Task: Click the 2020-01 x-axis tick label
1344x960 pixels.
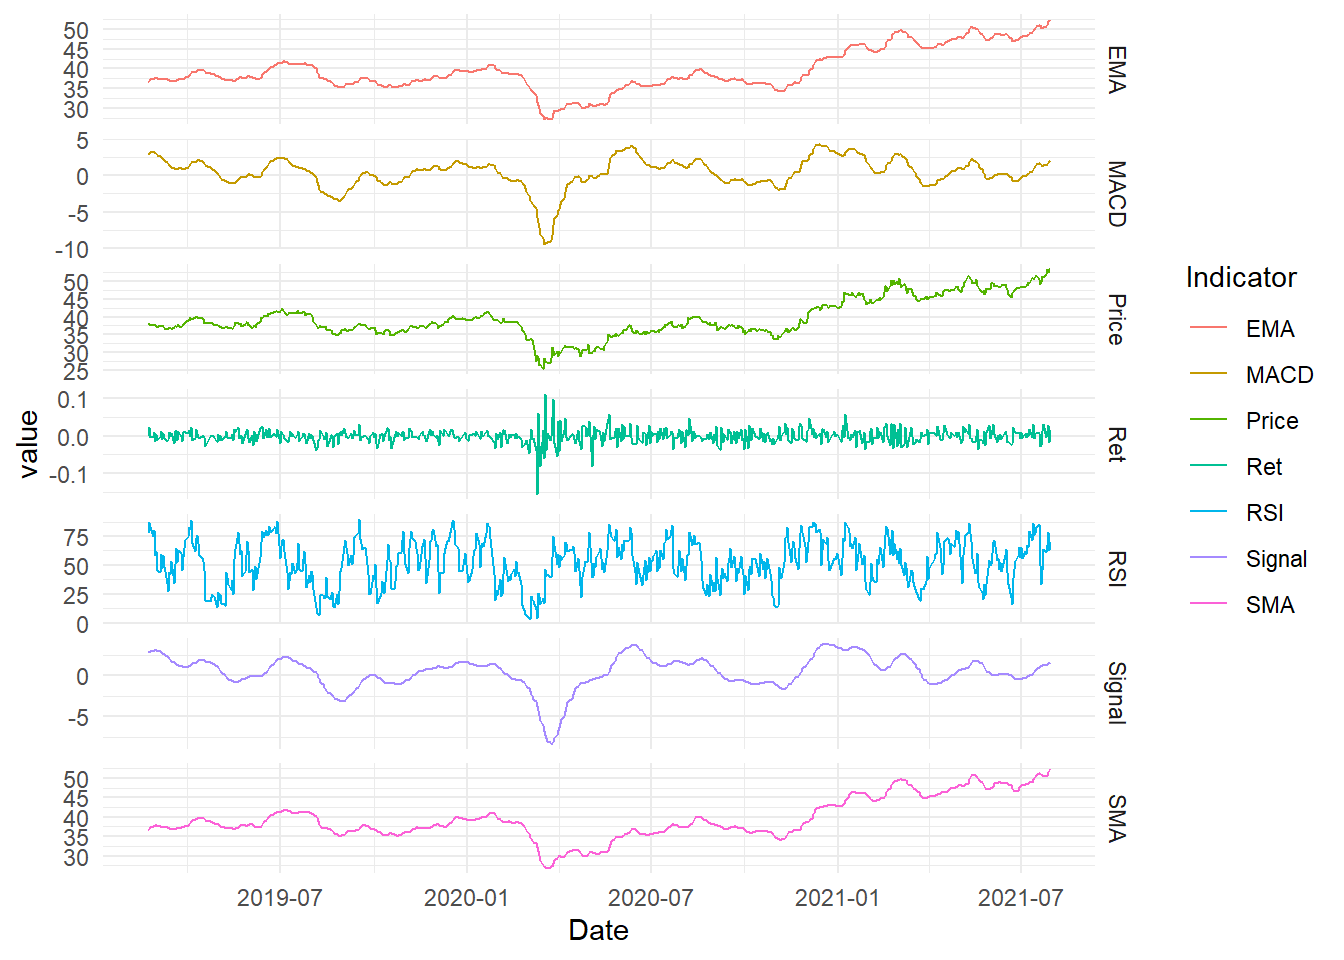Action: [x=466, y=897]
